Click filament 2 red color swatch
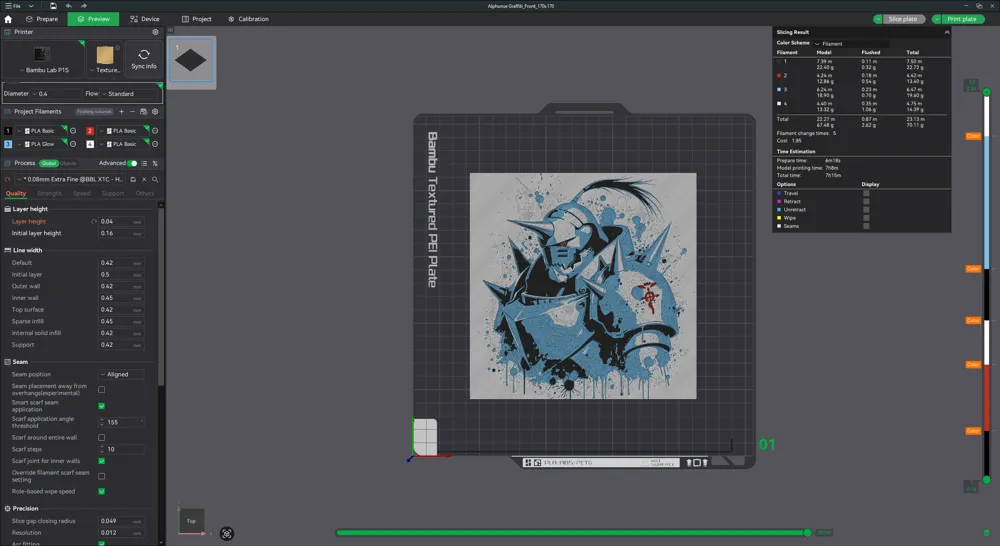 pos(90,131)
